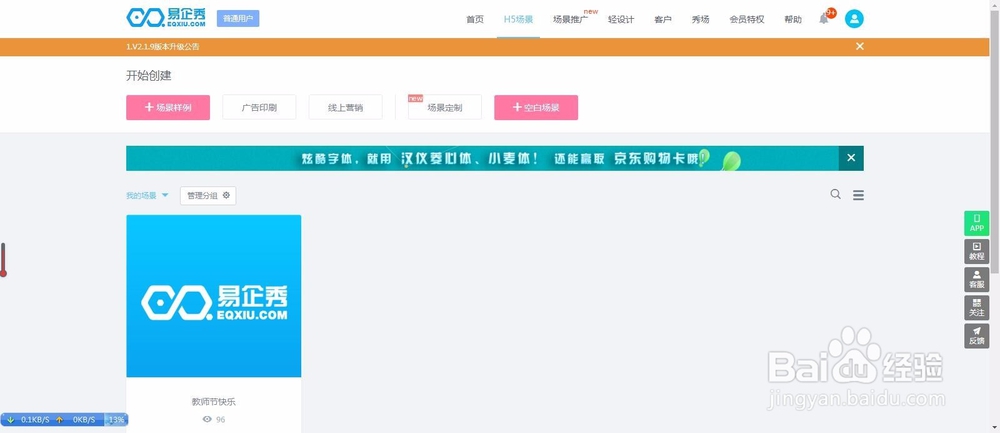Open the 反馈 feedback sidebar button

[x=976, y=335]
